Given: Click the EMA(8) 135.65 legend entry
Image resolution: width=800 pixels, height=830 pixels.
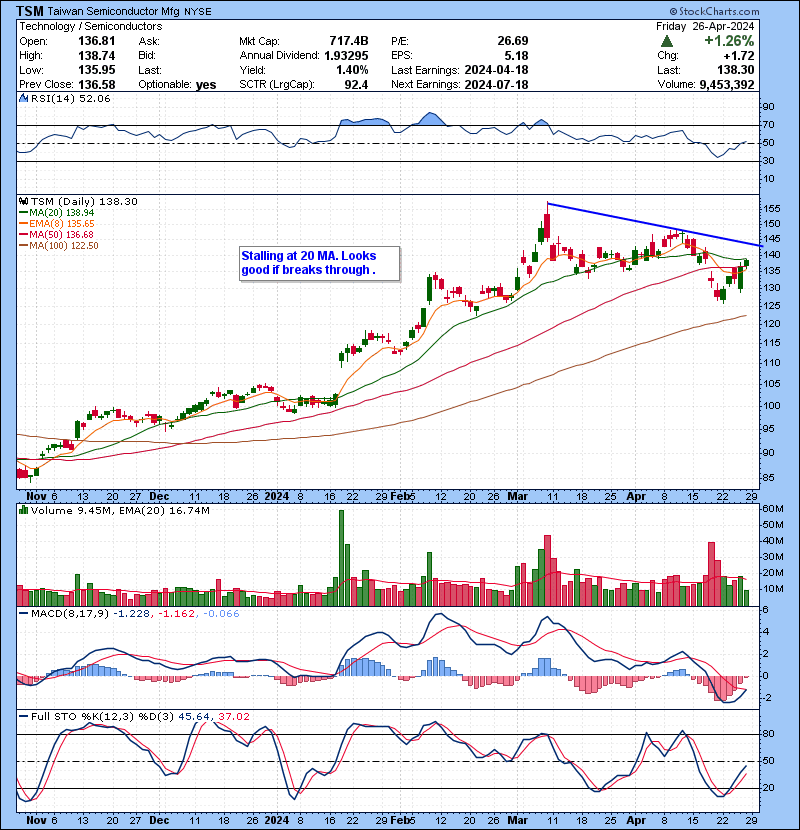Looking at the screenshot, I should pyautogui.click(x=57, y=224).
